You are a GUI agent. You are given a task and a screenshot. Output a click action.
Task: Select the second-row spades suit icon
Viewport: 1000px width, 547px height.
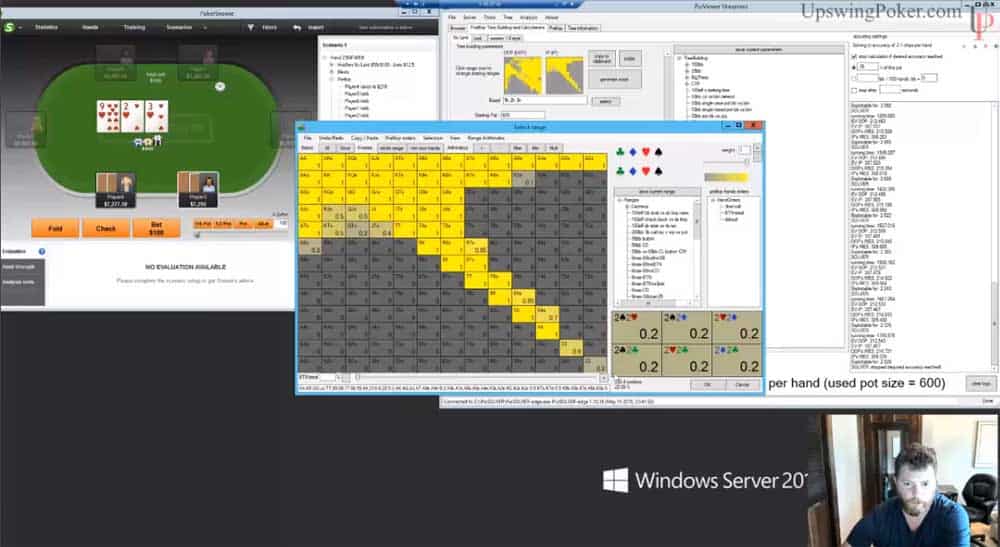pyautogui.click(x=658, y=171)
